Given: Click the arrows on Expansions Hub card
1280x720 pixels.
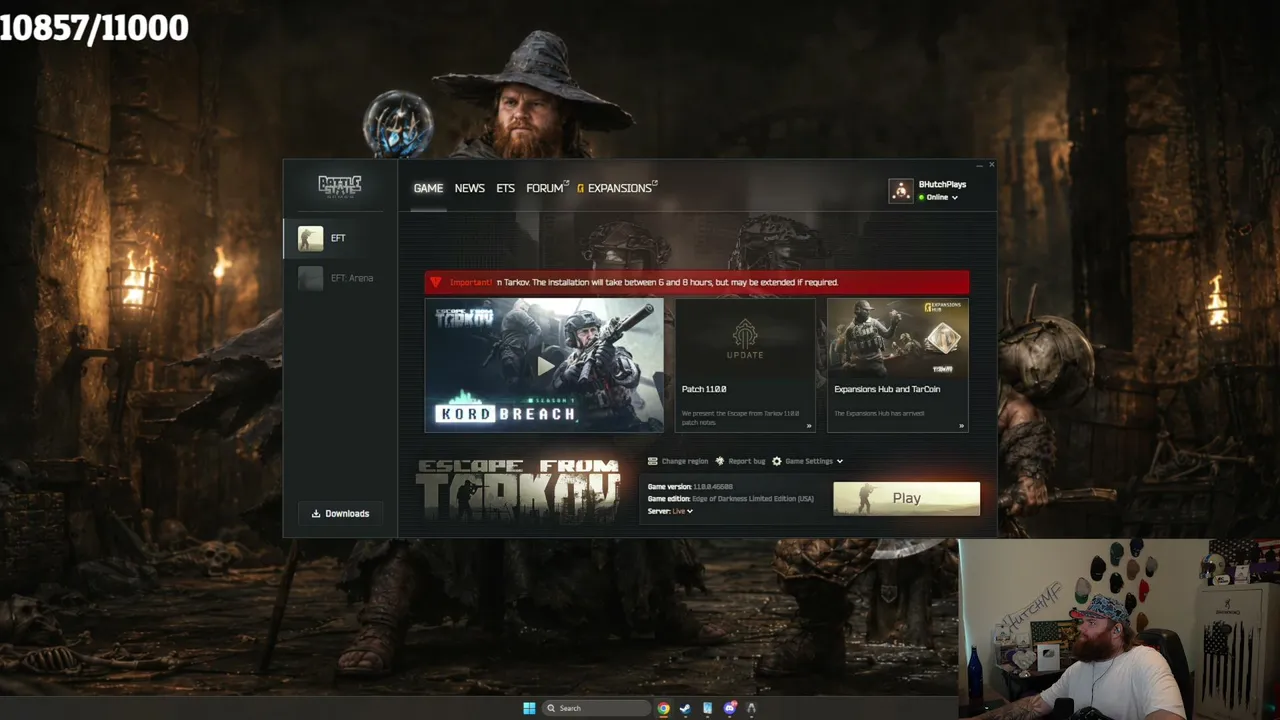Looking at the screenshot, I should [961, 426].
